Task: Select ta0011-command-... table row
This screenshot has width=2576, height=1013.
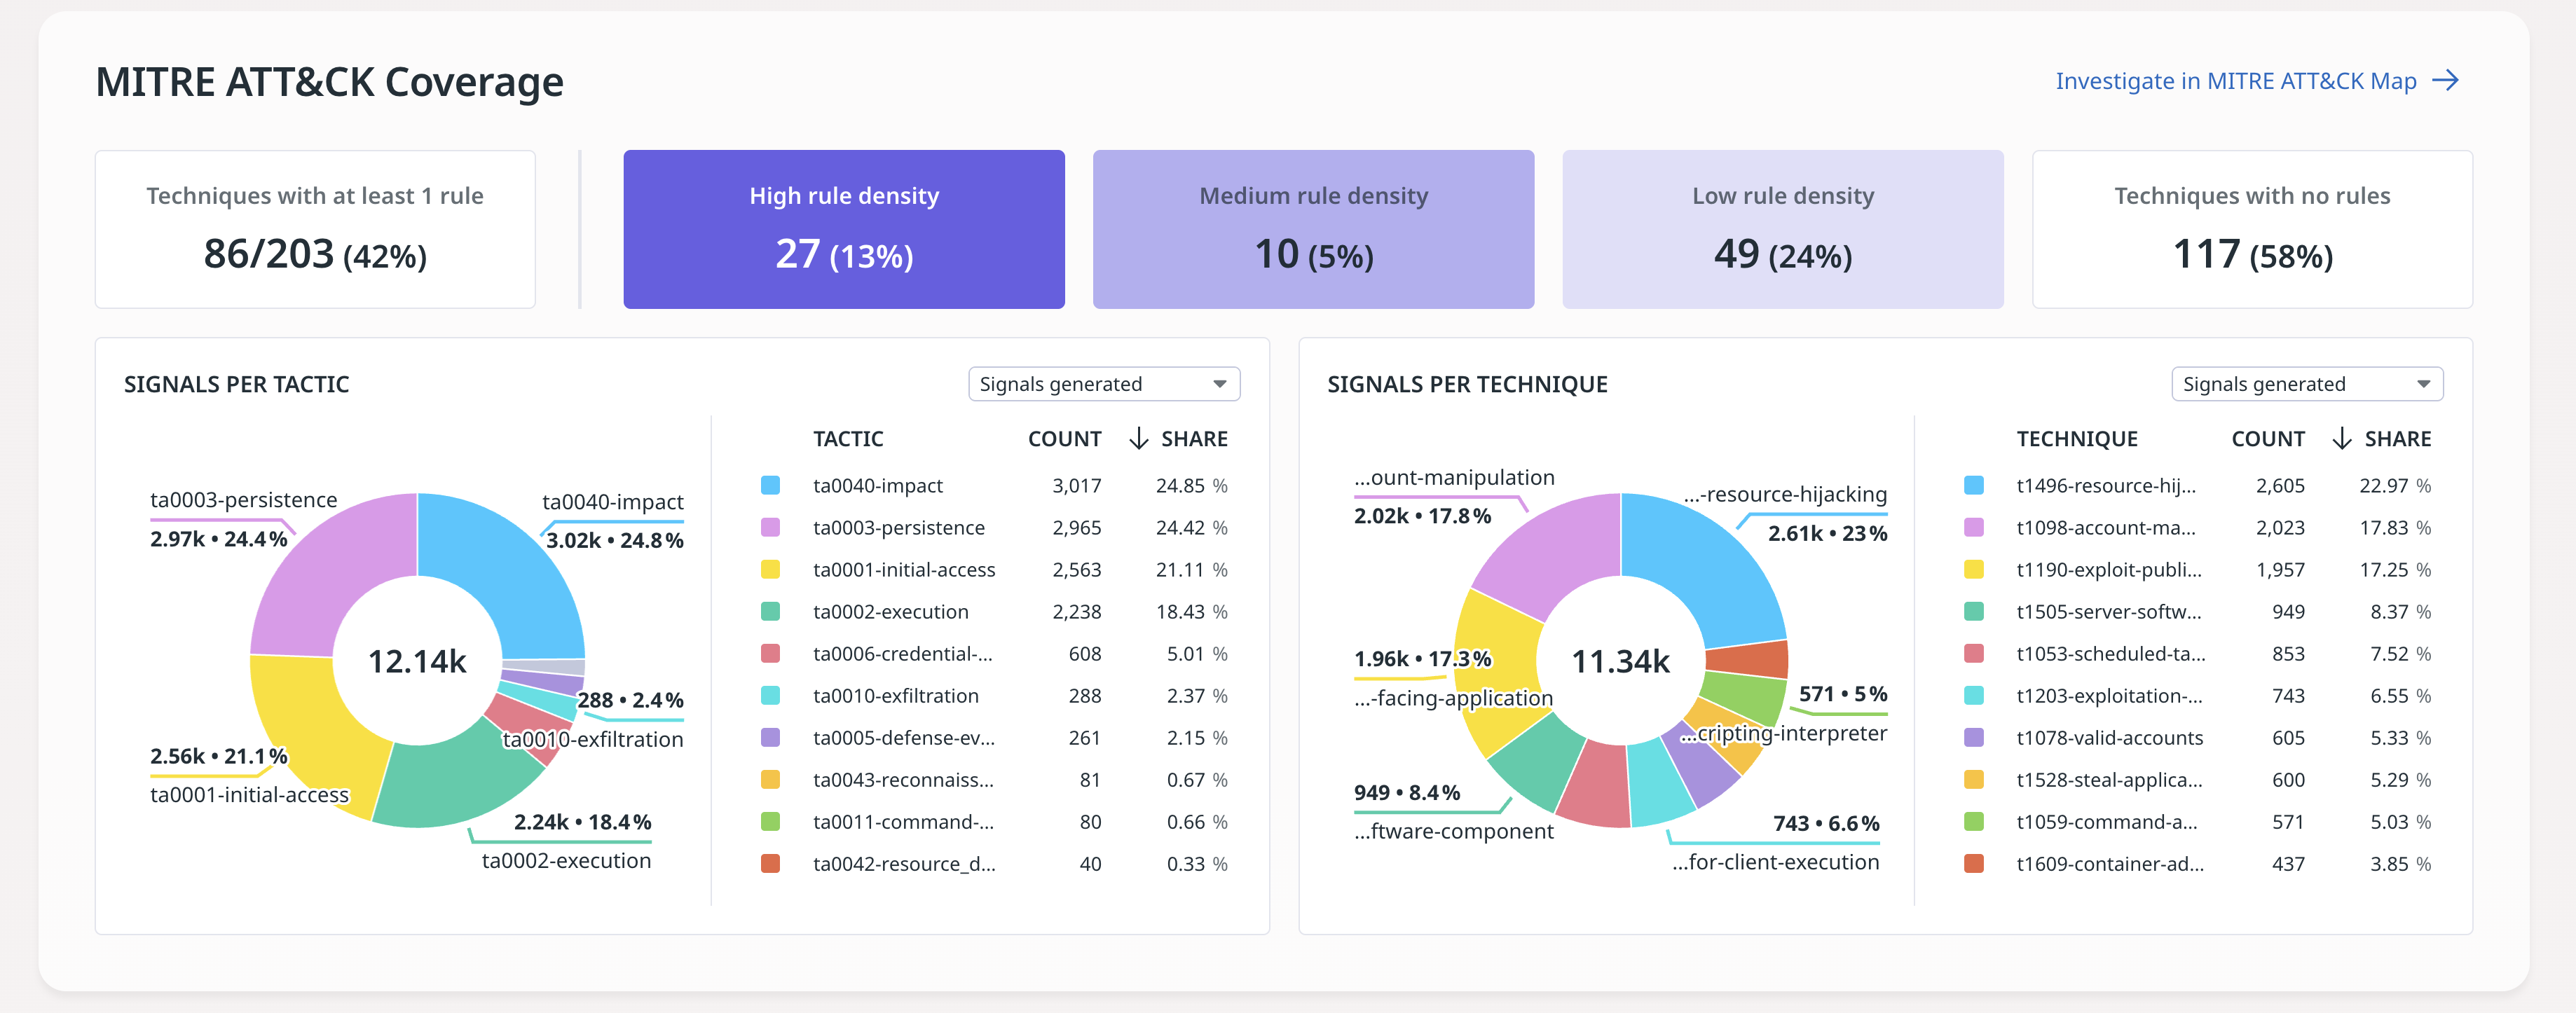Action: click(994, 821)
